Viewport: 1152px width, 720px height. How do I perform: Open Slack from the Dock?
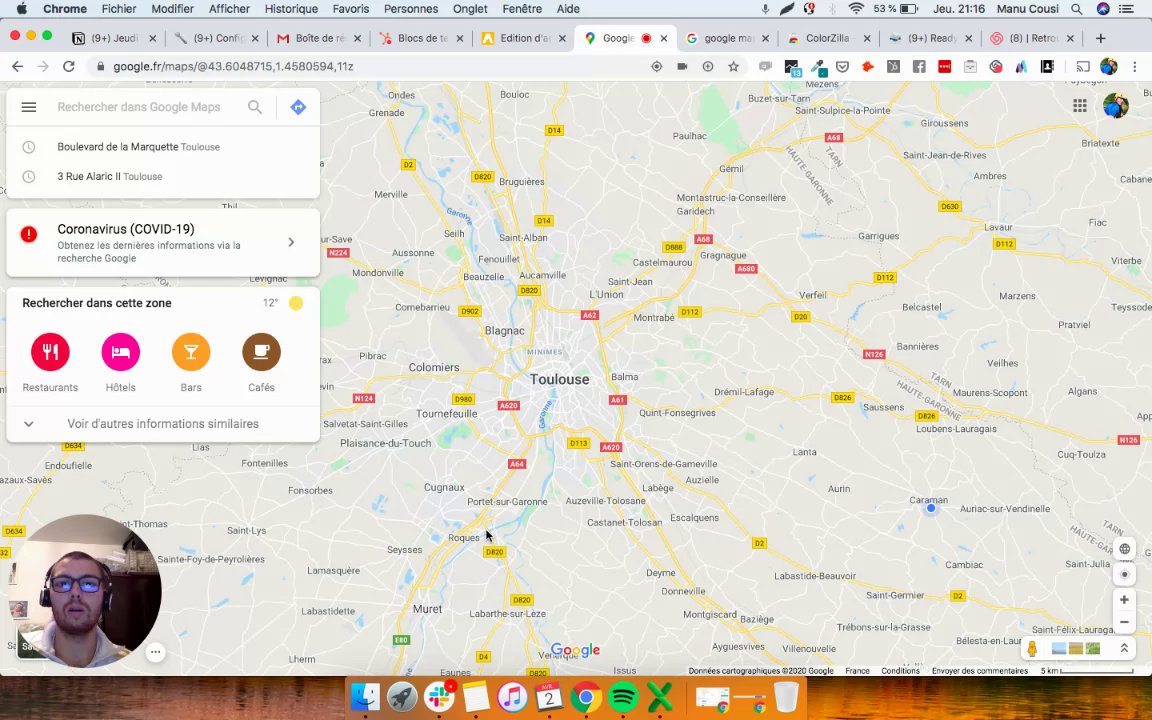click(439, 696)
